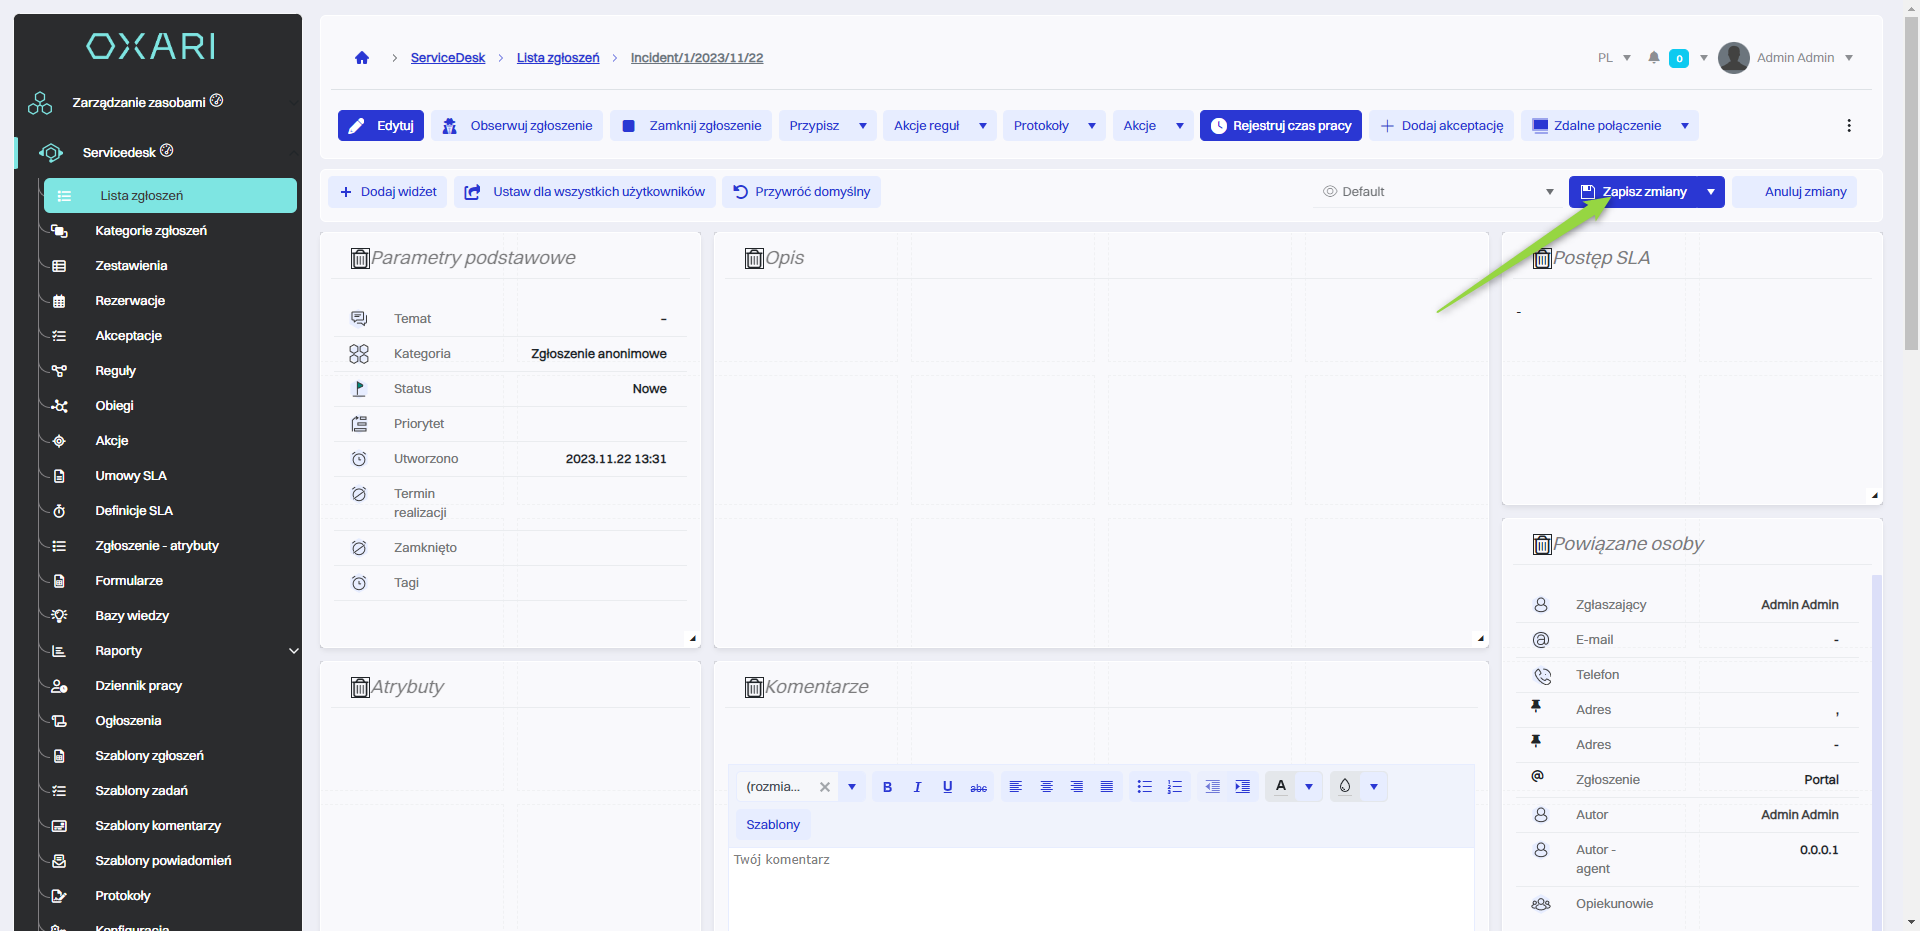The width and height of the screenshot is (1920, 931).
Task: Toggle bold formatting in comment editor
Action: pos(887,787)
